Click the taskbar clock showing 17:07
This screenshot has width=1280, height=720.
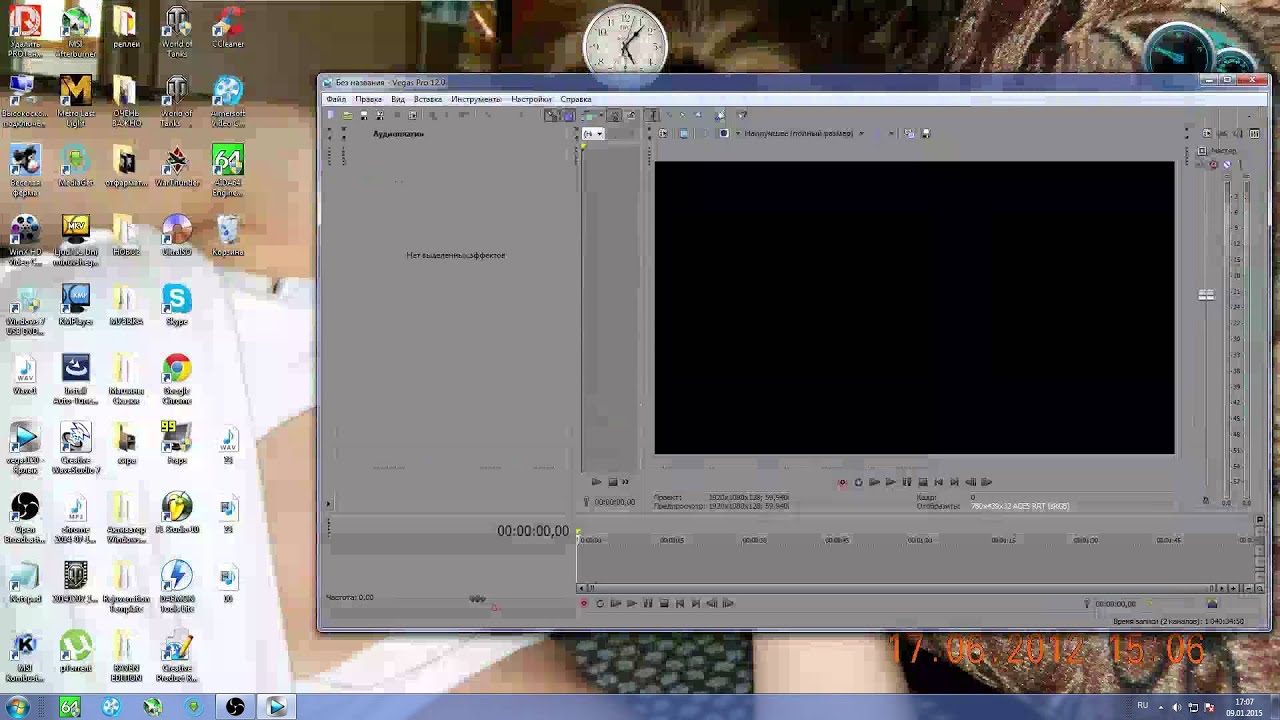1244,707
